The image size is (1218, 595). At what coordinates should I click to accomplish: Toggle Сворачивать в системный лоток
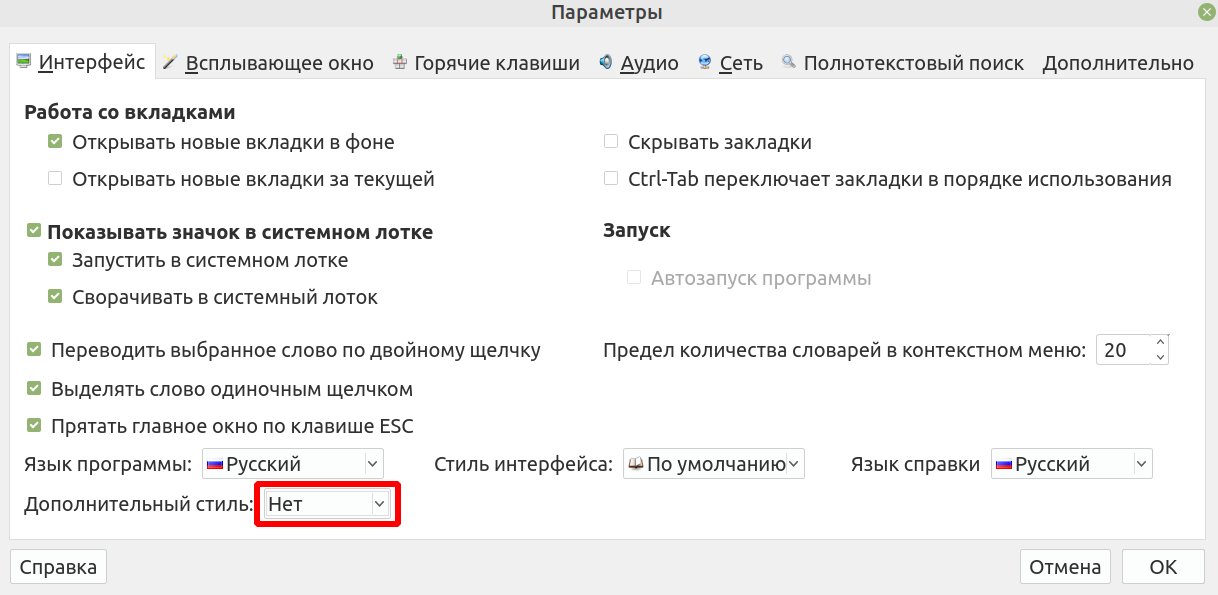(213, 297)
